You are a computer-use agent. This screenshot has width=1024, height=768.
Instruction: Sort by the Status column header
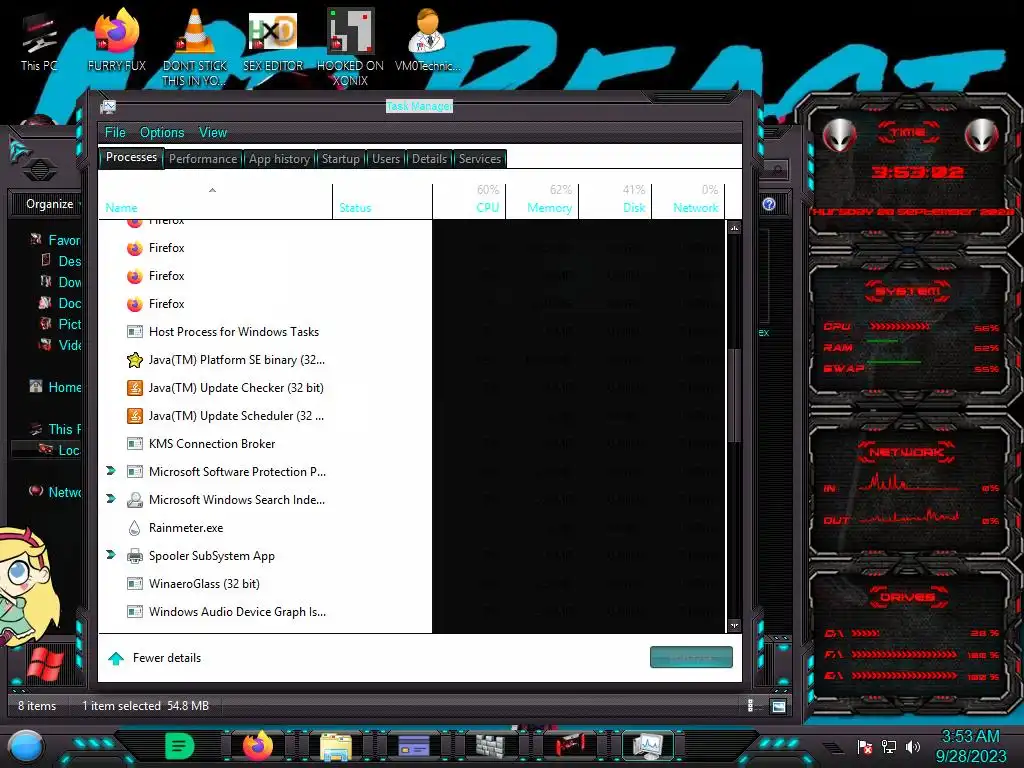point(383,201)
